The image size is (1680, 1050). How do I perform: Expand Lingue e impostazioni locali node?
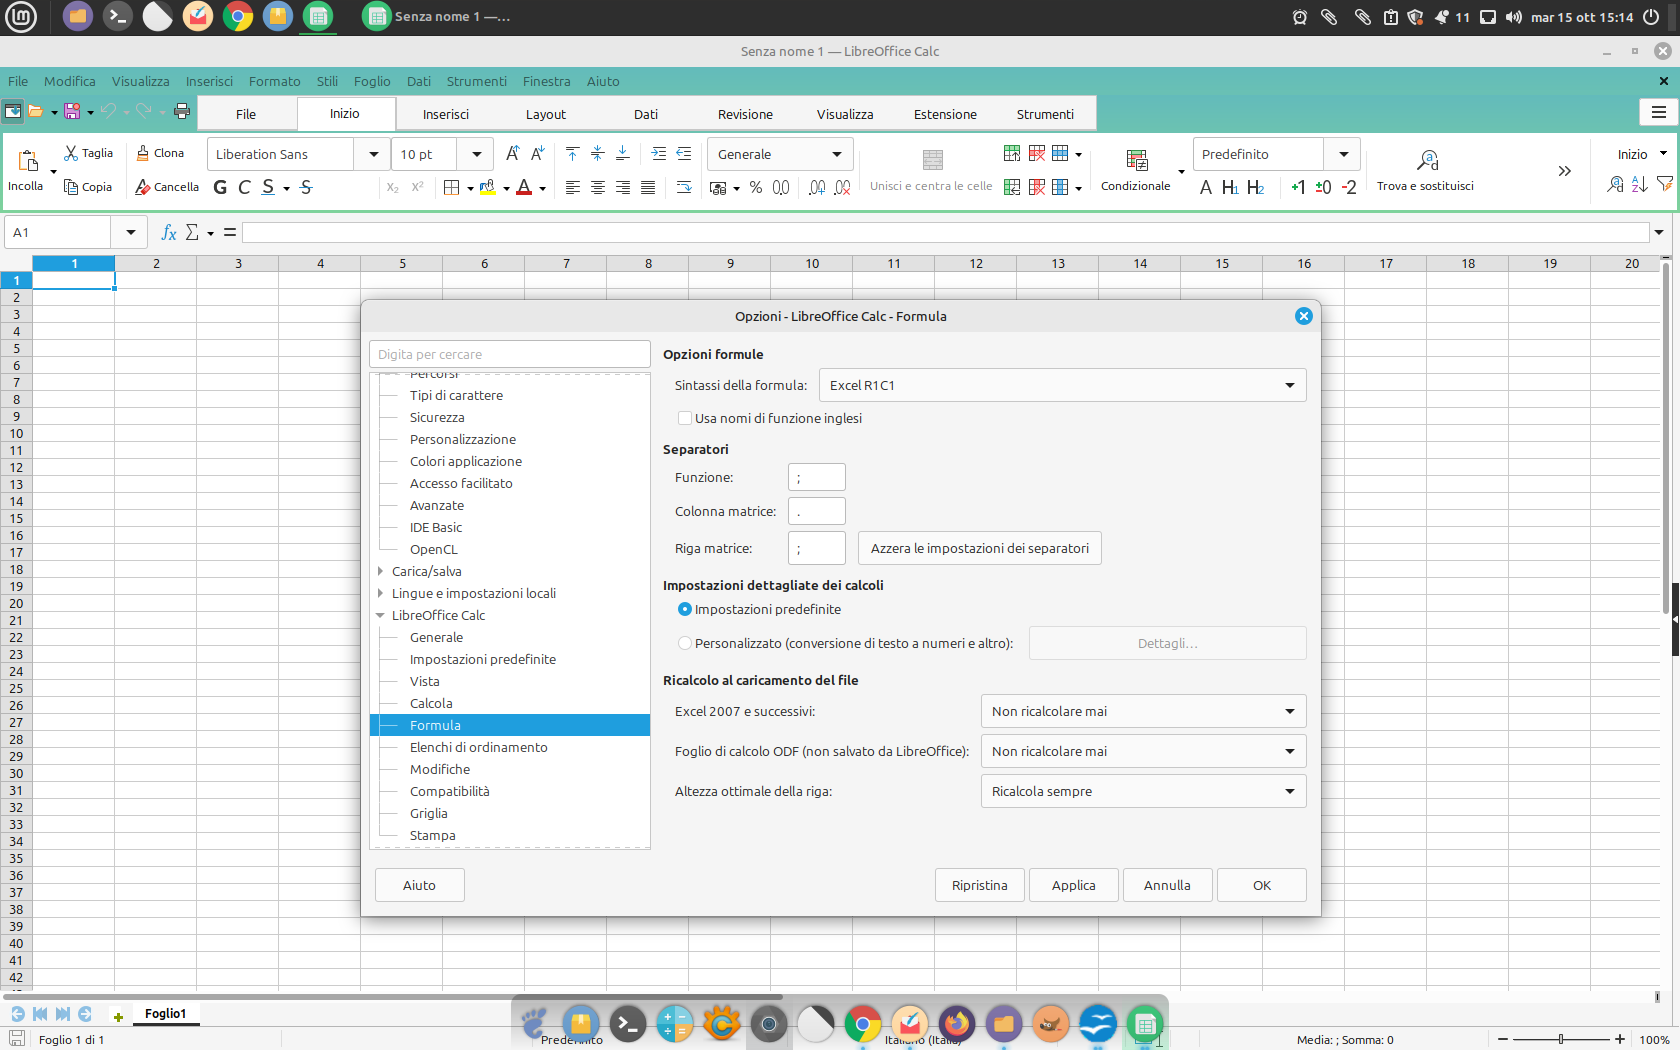point(380,593)
